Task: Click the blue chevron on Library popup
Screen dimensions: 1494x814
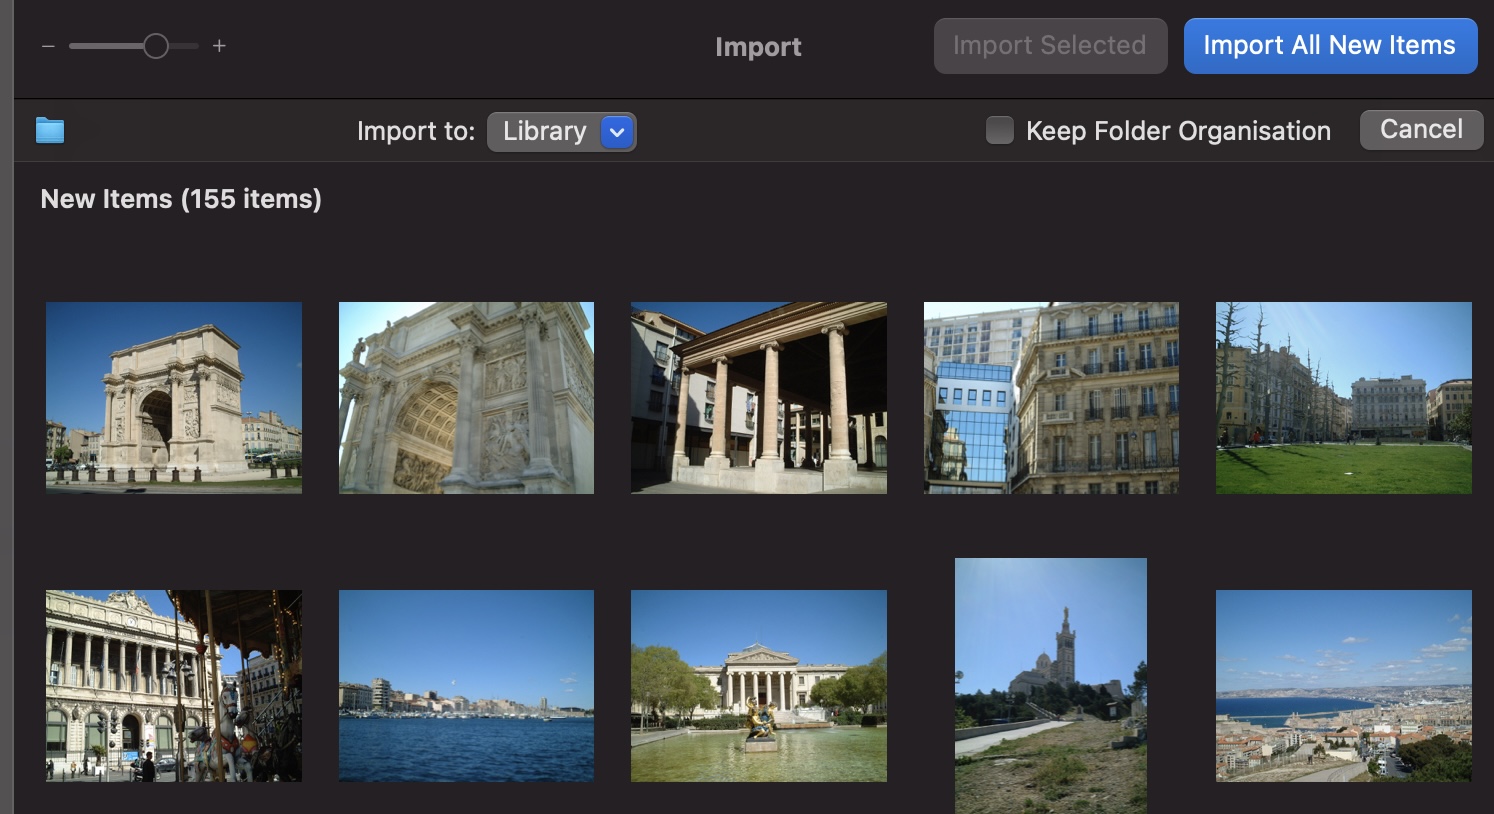Action: pyautogui.click(x=617, y=132)
